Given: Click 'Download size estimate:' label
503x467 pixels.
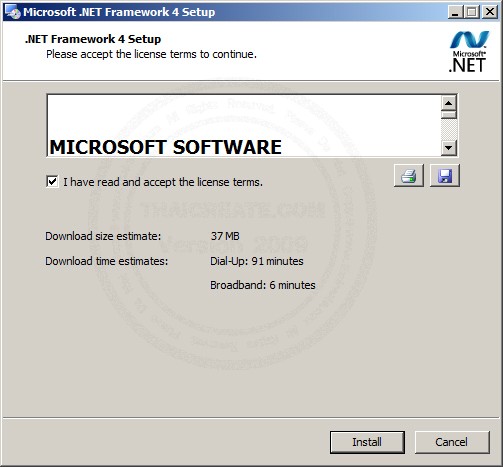Looking at the screenshot, I should (x=103, y=236).
